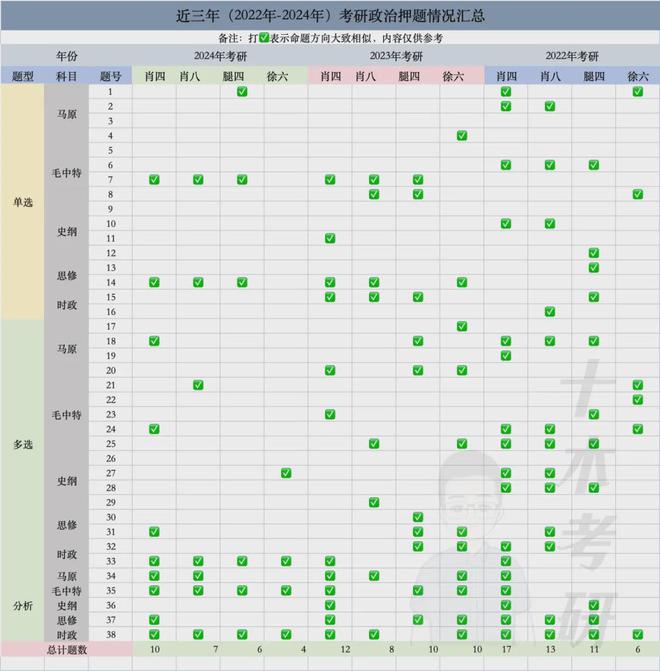Select the total value 12 in the bottom row
660x671 pixels.
345,650
